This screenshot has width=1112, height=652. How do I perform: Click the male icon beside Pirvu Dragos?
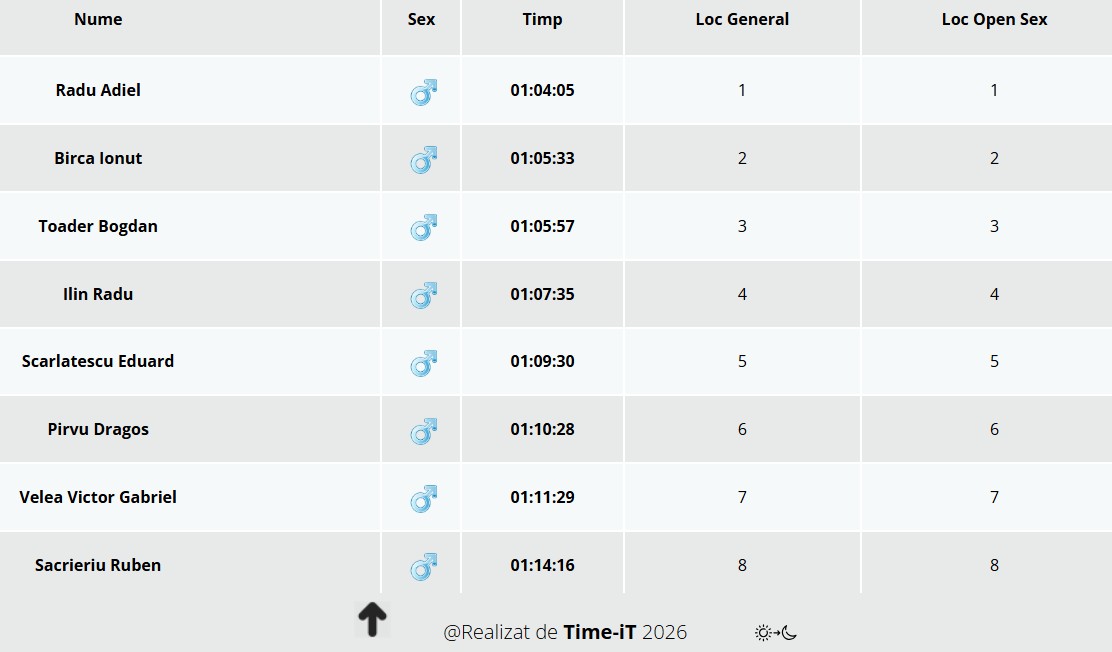pos(423,431)
